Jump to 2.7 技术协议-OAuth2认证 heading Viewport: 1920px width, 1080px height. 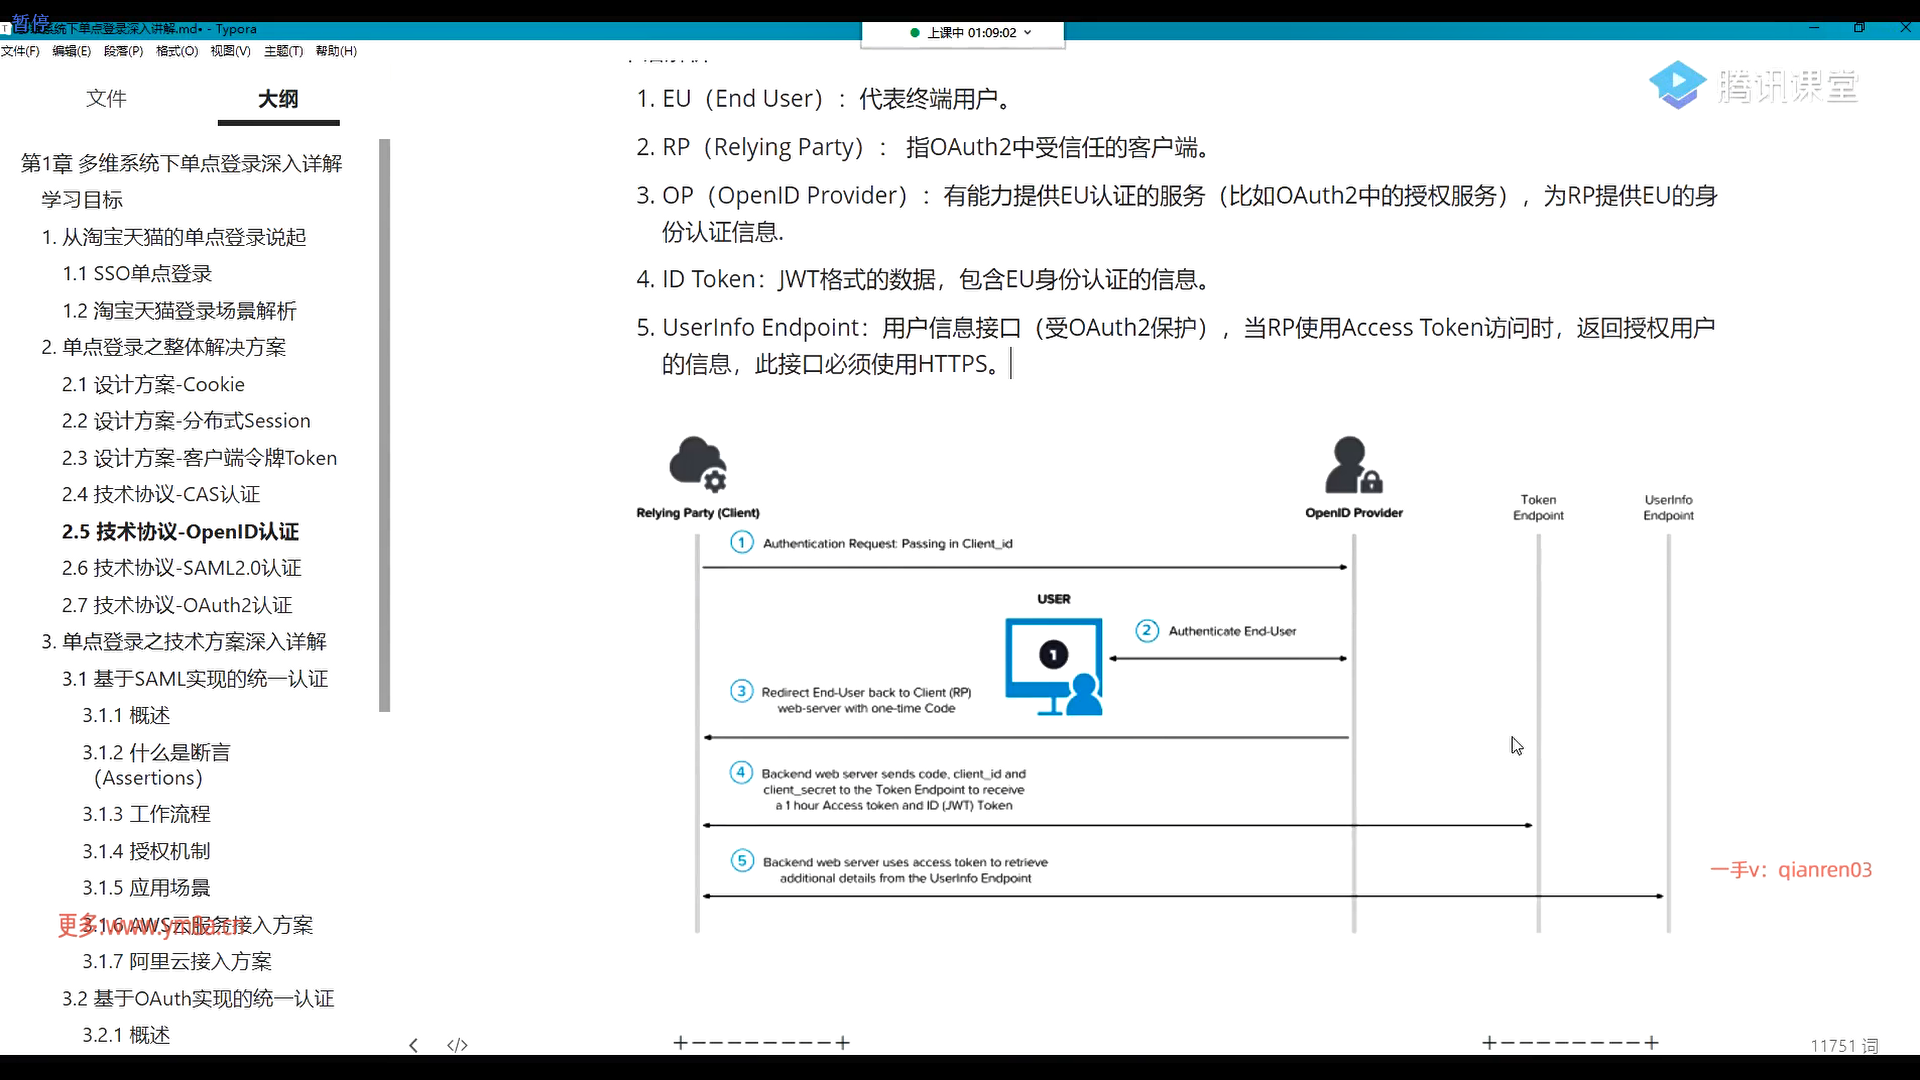tap(177, 605)
